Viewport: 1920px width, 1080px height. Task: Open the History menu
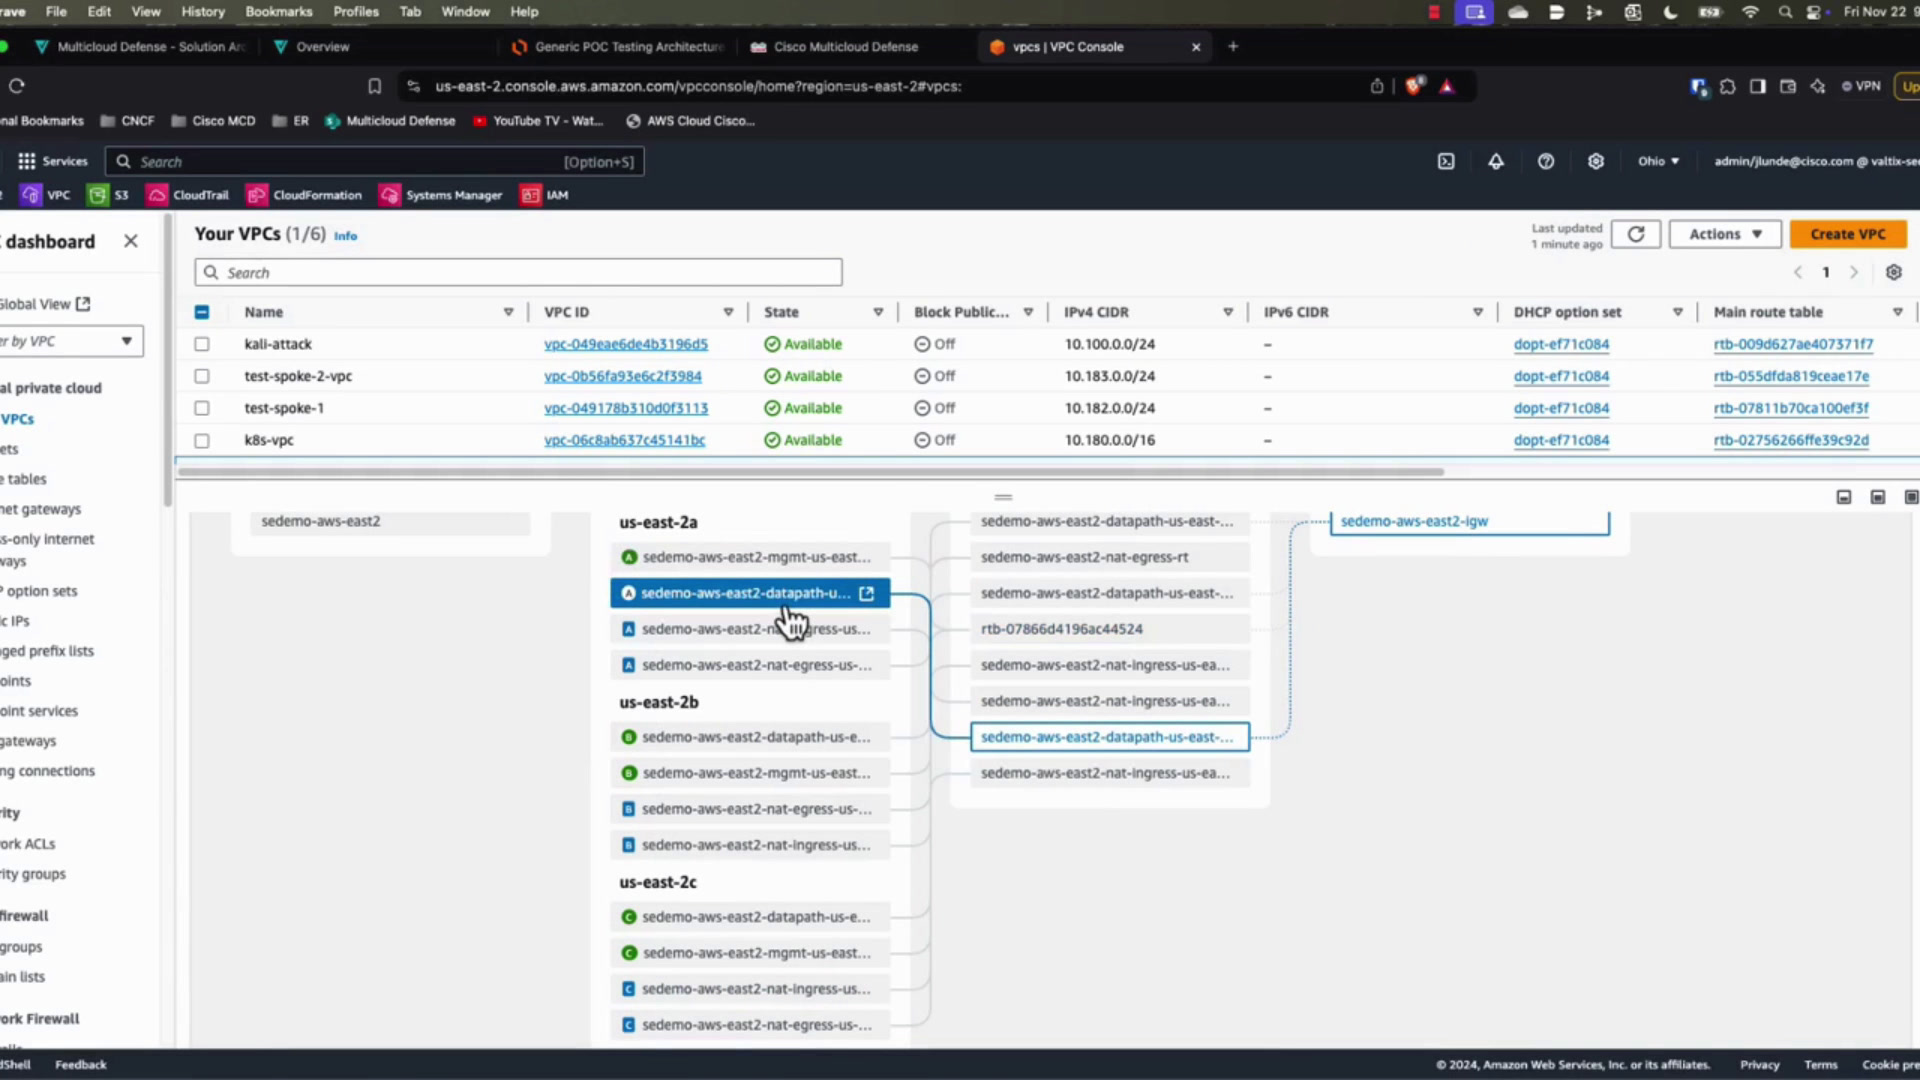203,12
